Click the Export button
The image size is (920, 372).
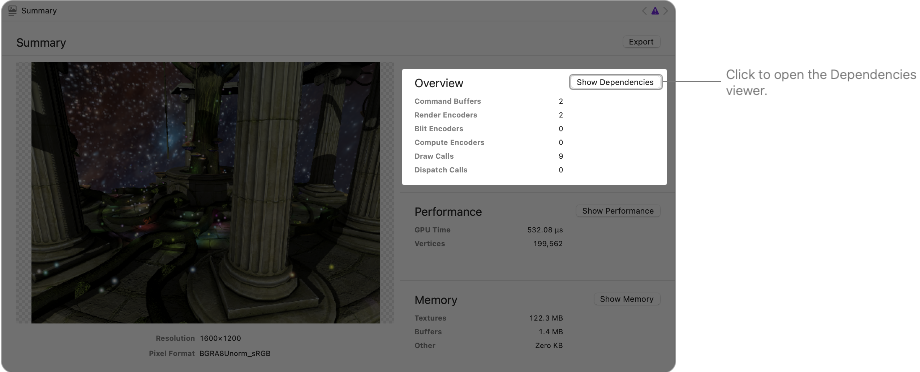coord(641,42)
